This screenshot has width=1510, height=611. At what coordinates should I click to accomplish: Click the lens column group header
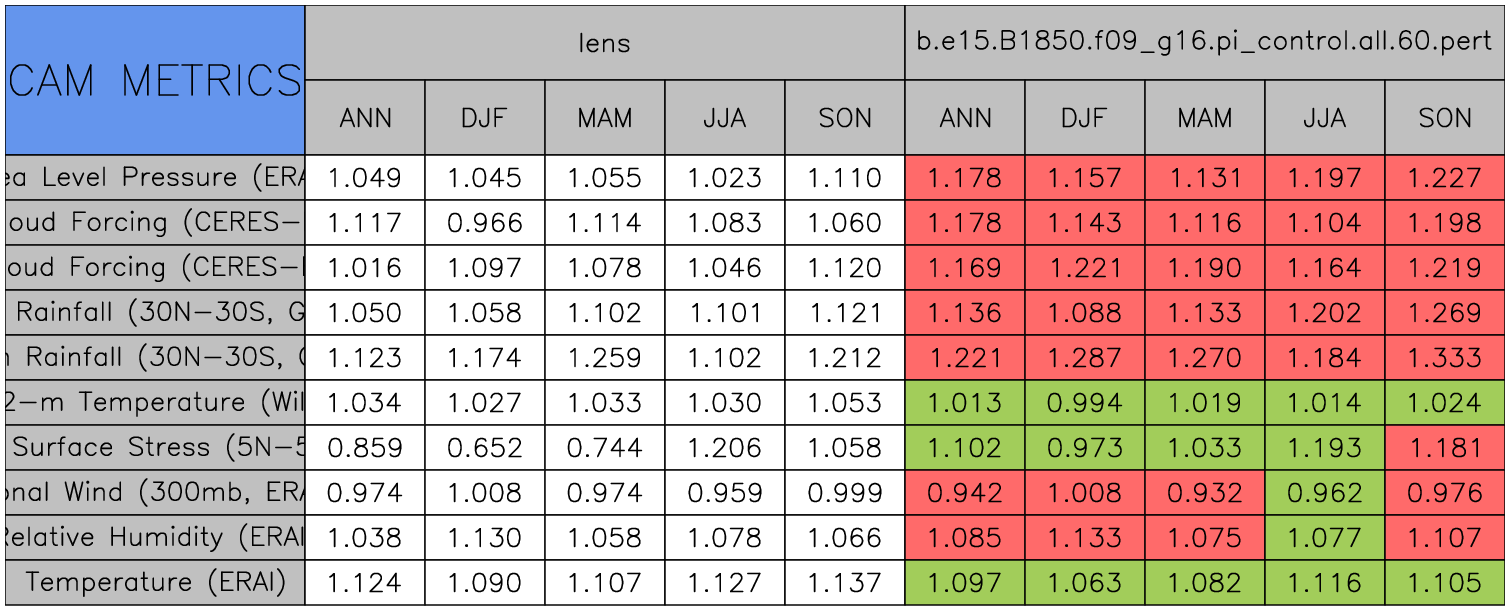604,43
